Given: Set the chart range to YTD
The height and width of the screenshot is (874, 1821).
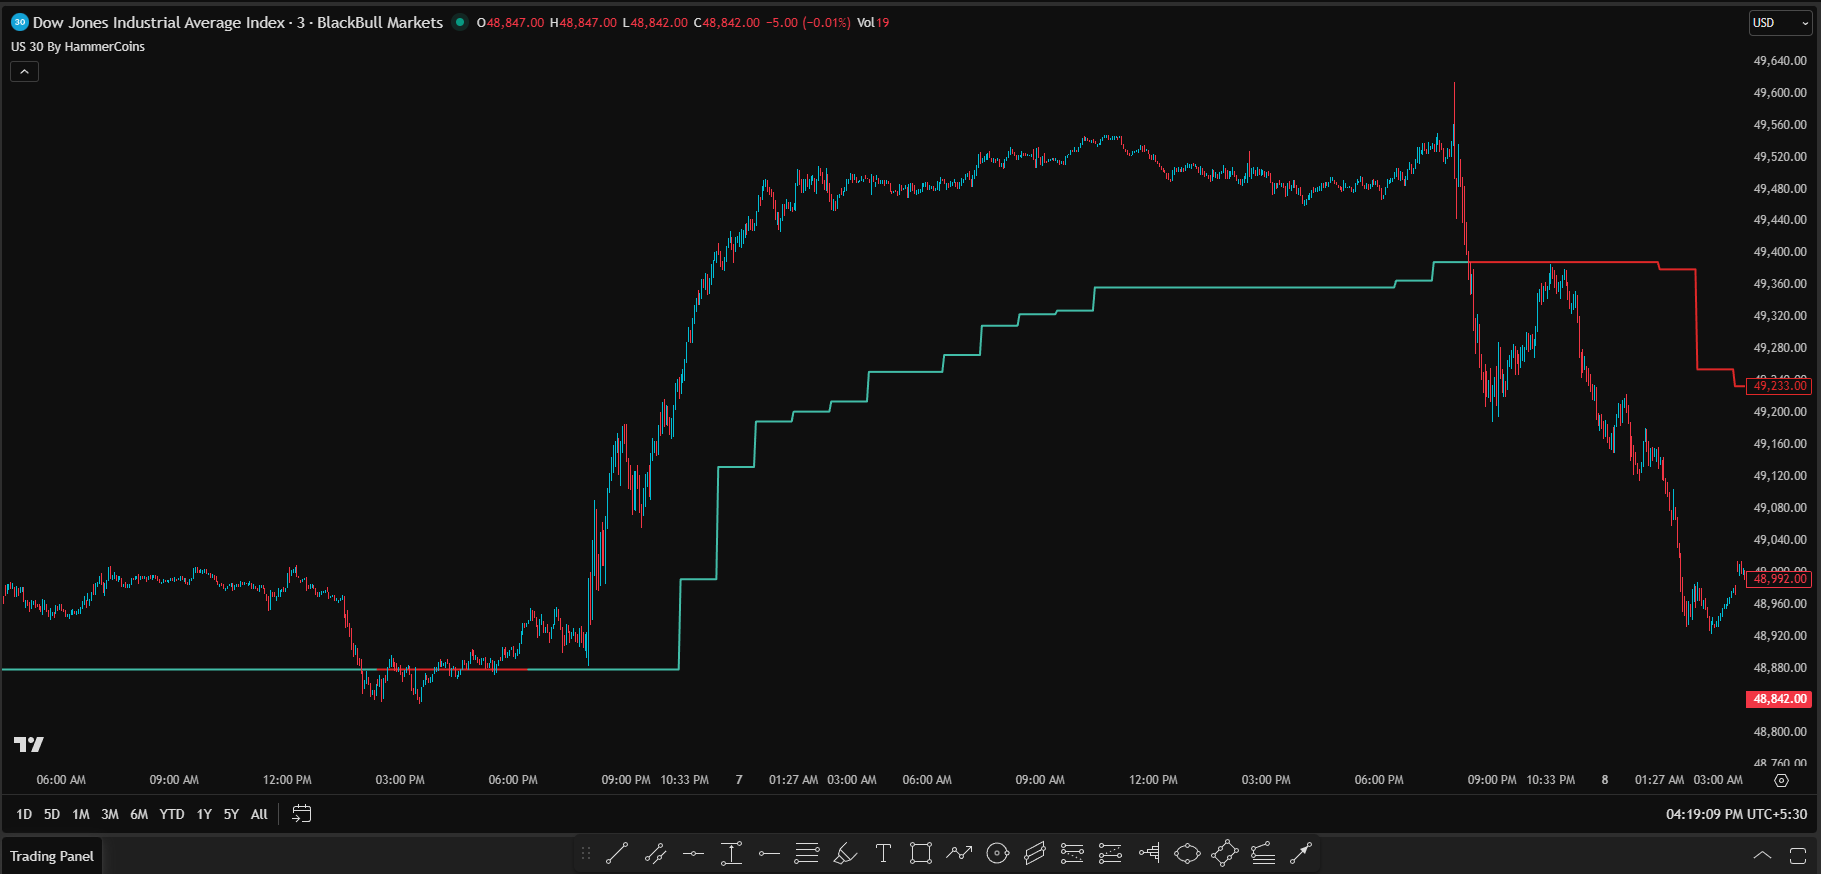Looking at the screenshot, I should pos(172,814).
